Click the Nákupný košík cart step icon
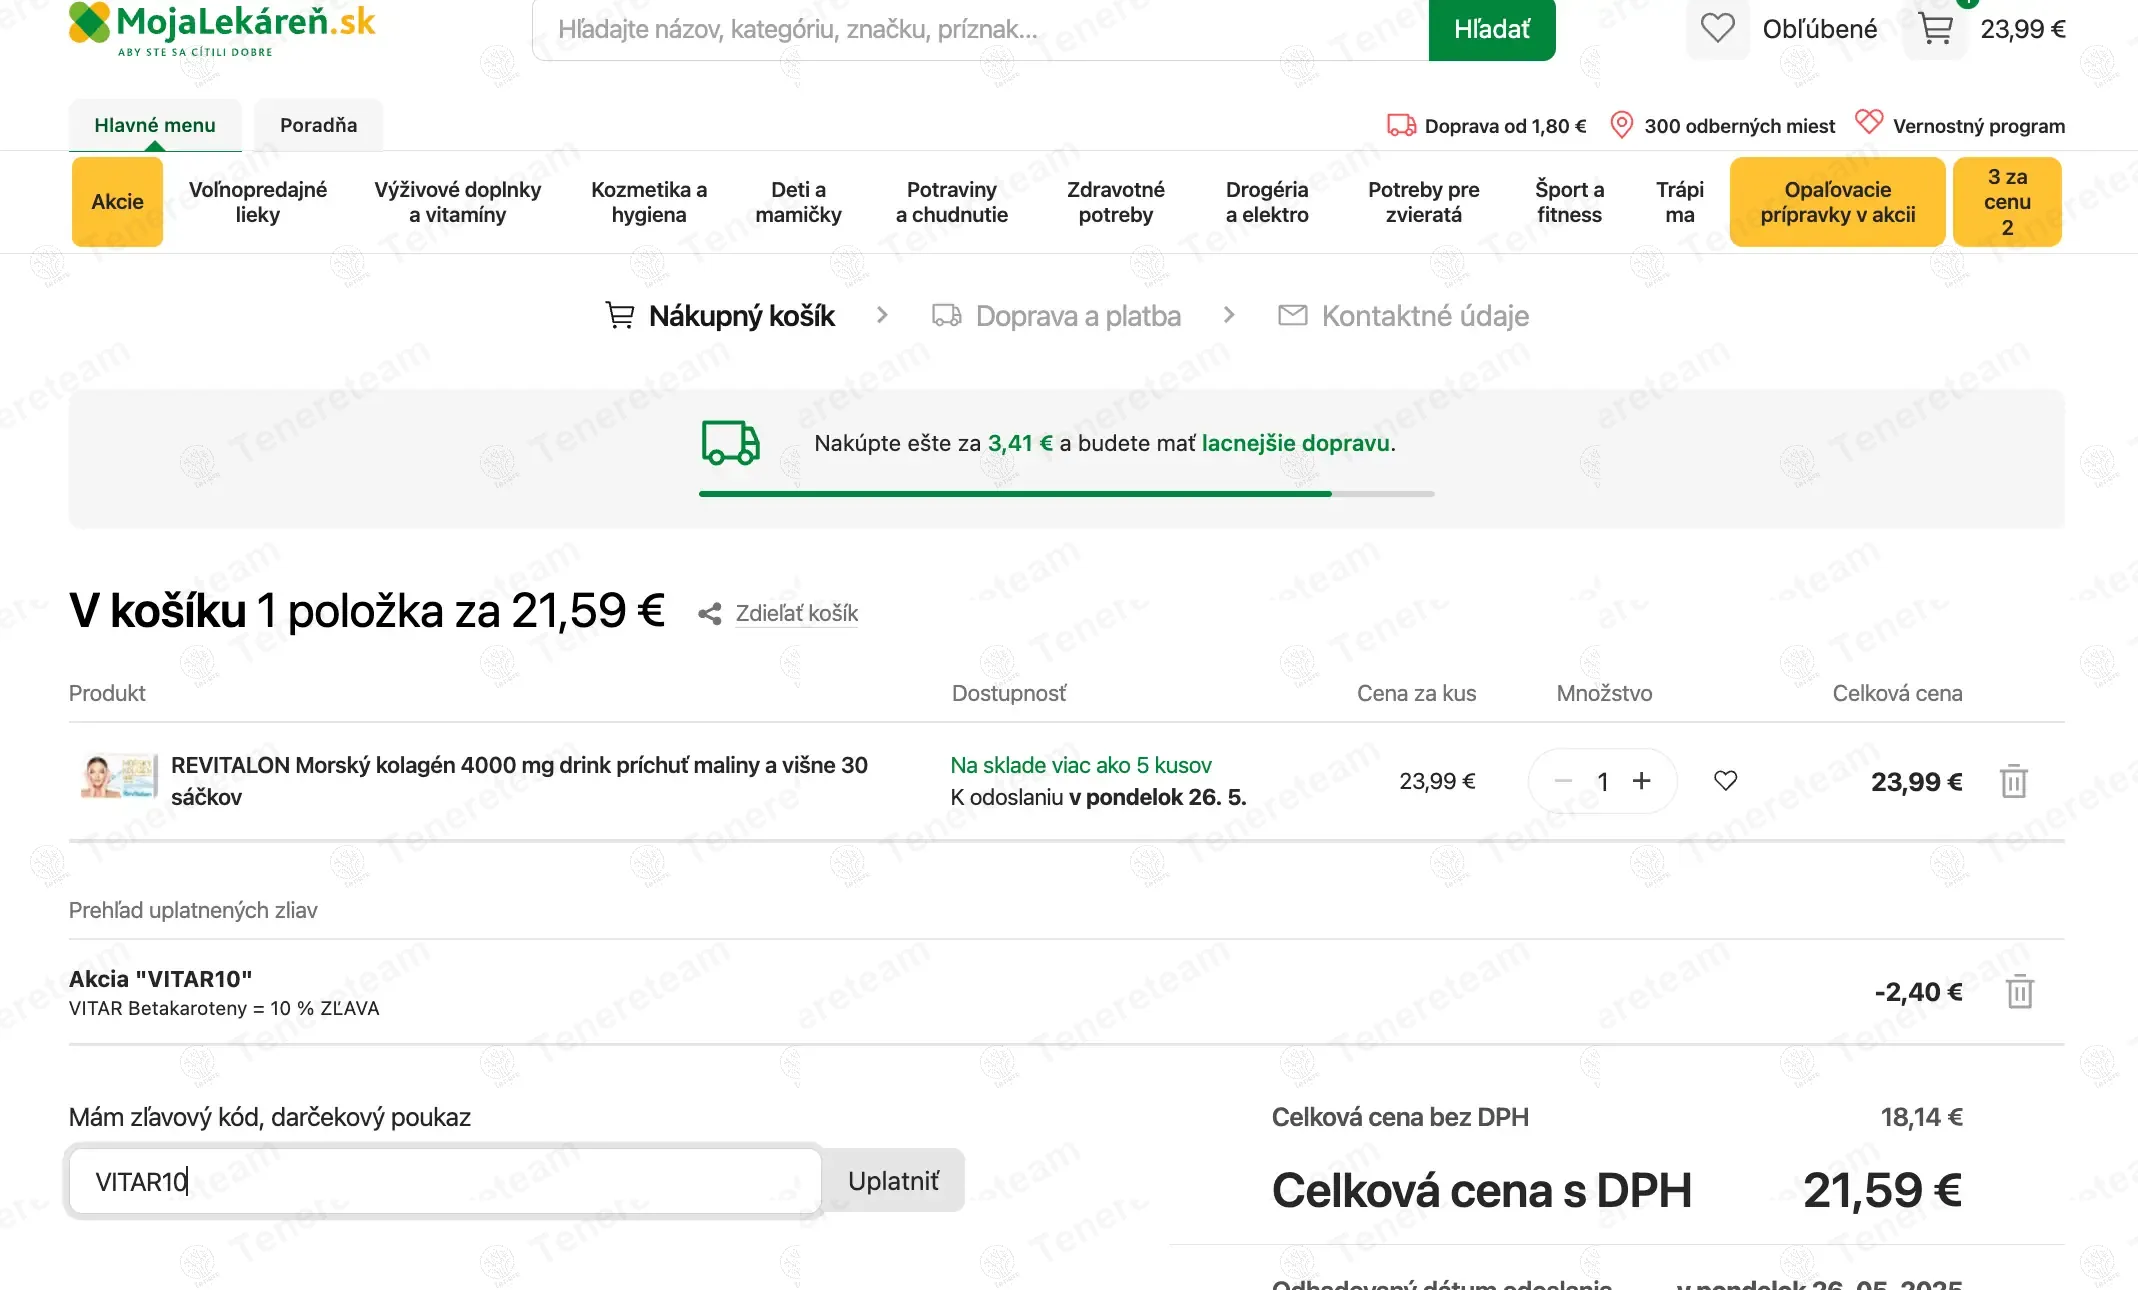The height and width of the screenshot is (1290, 2138). point(620,316)
